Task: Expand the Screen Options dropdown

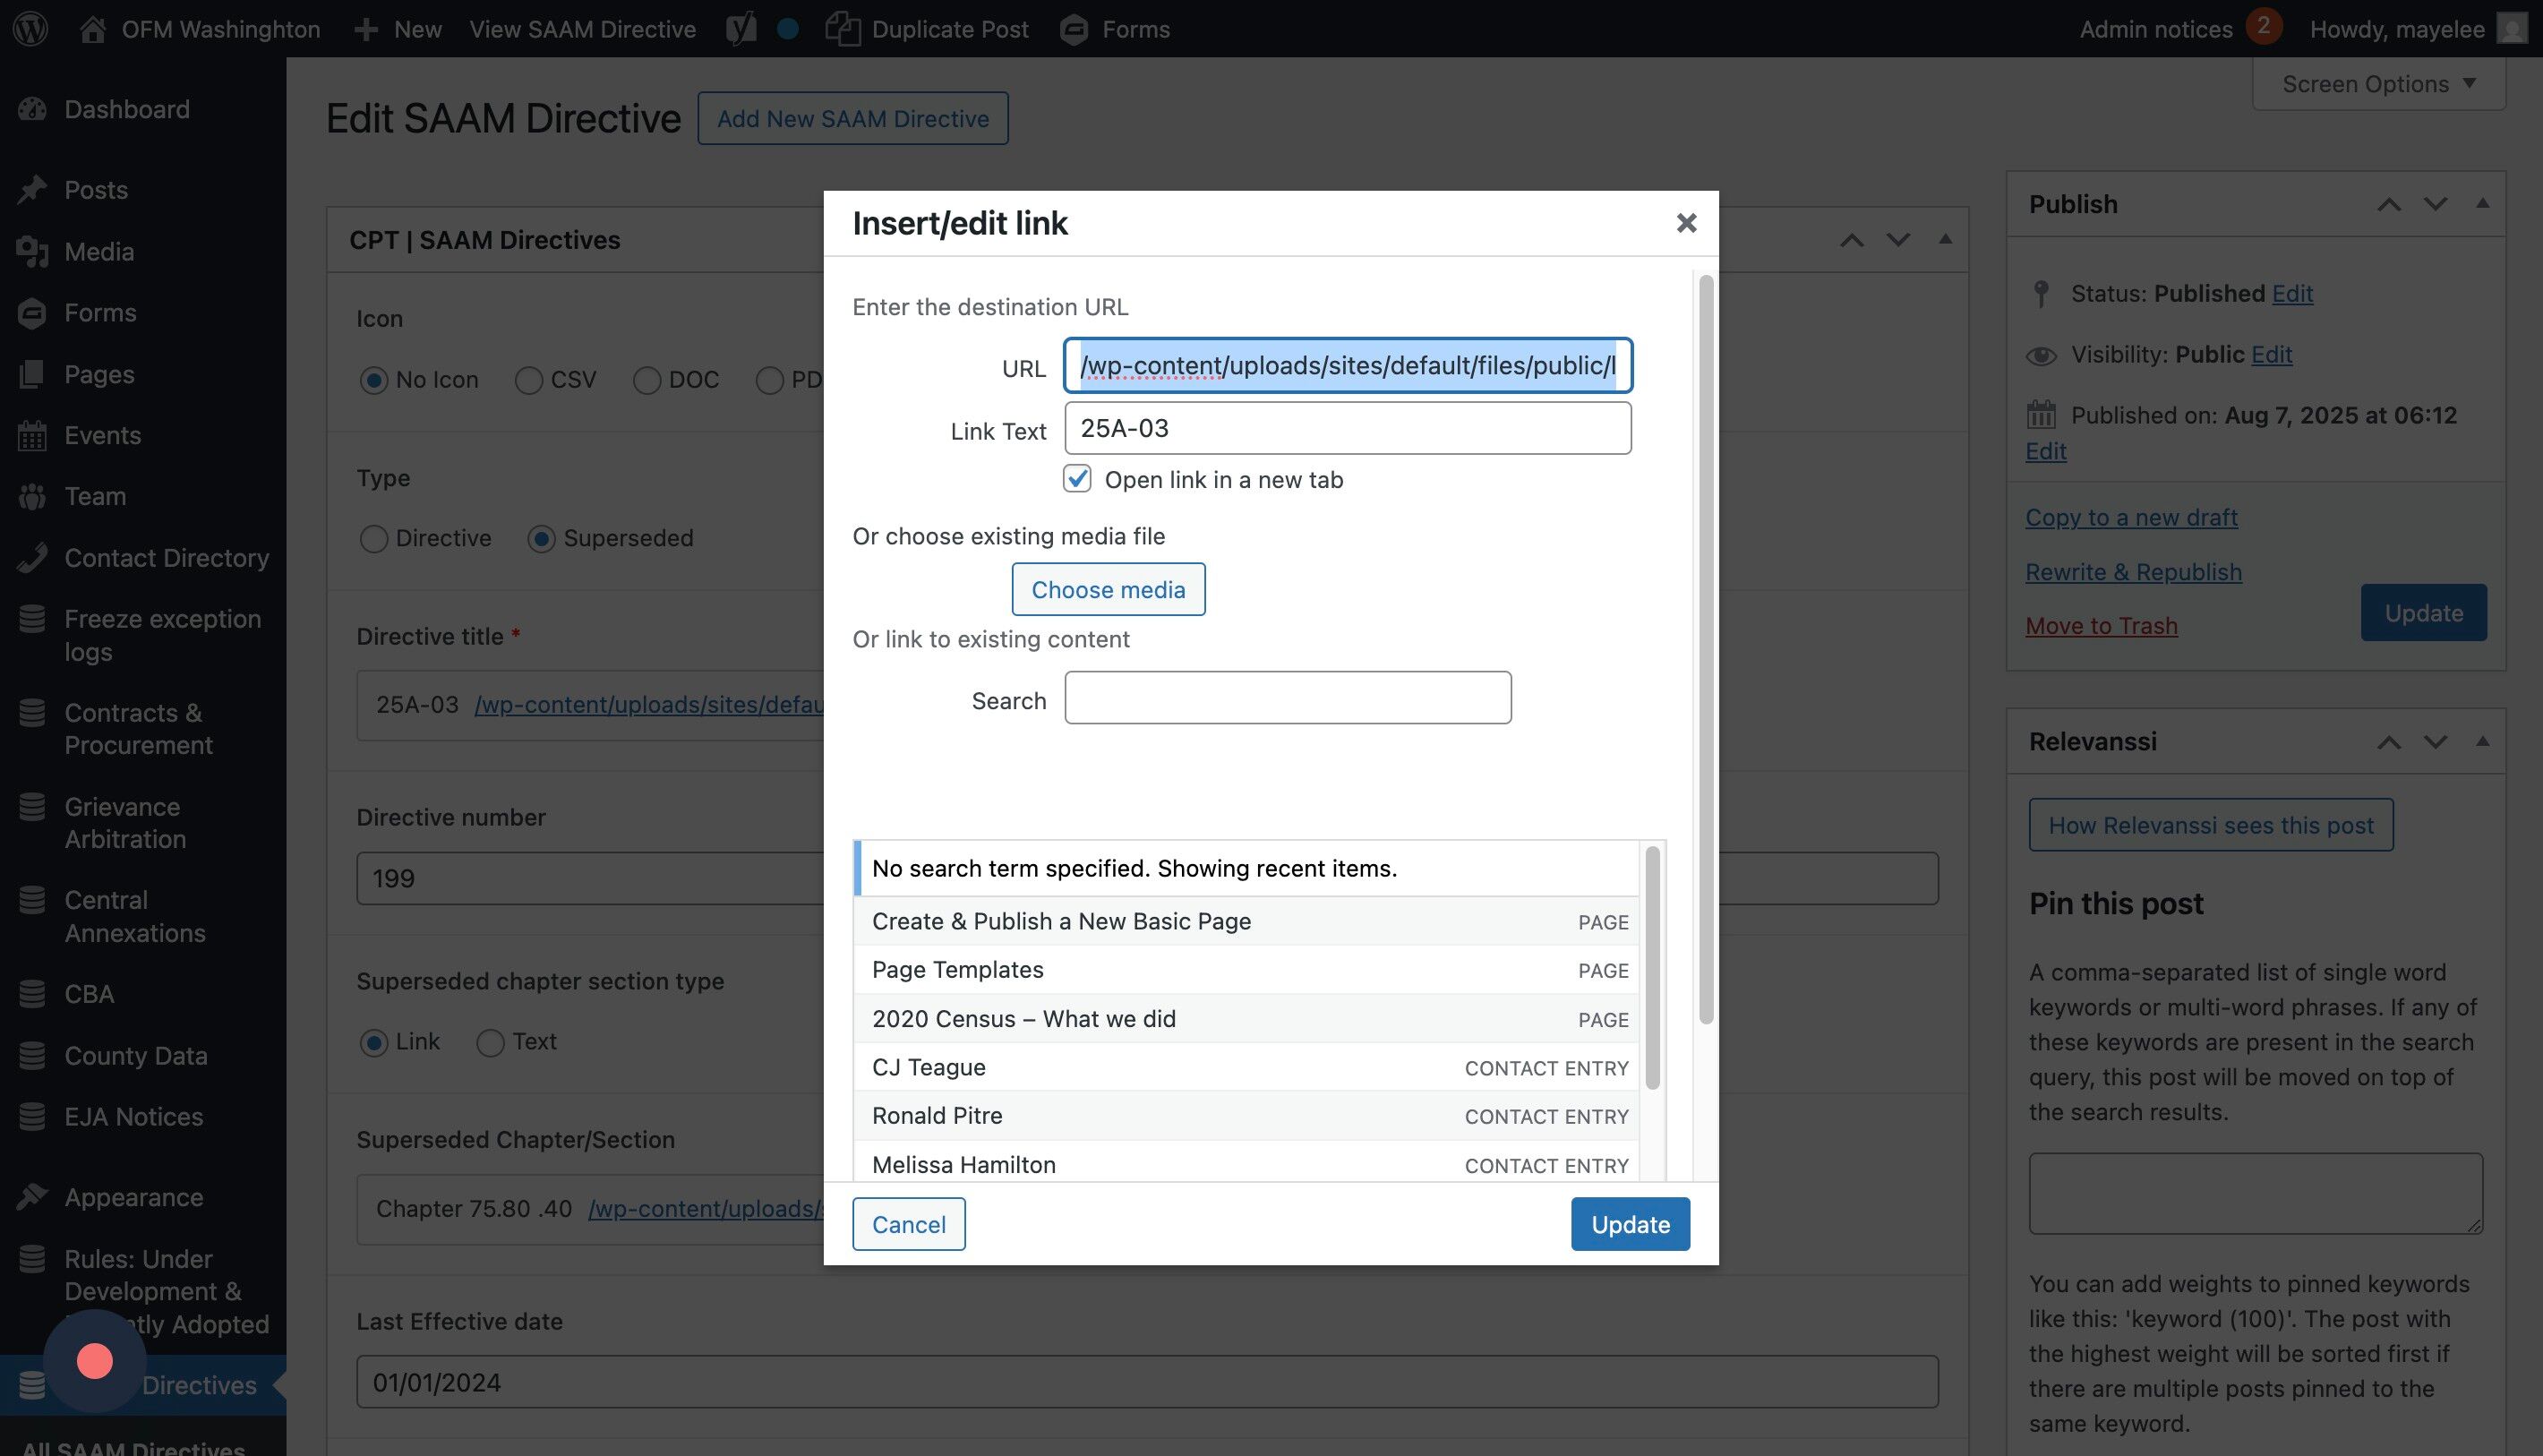Action: click(2378, 84)
